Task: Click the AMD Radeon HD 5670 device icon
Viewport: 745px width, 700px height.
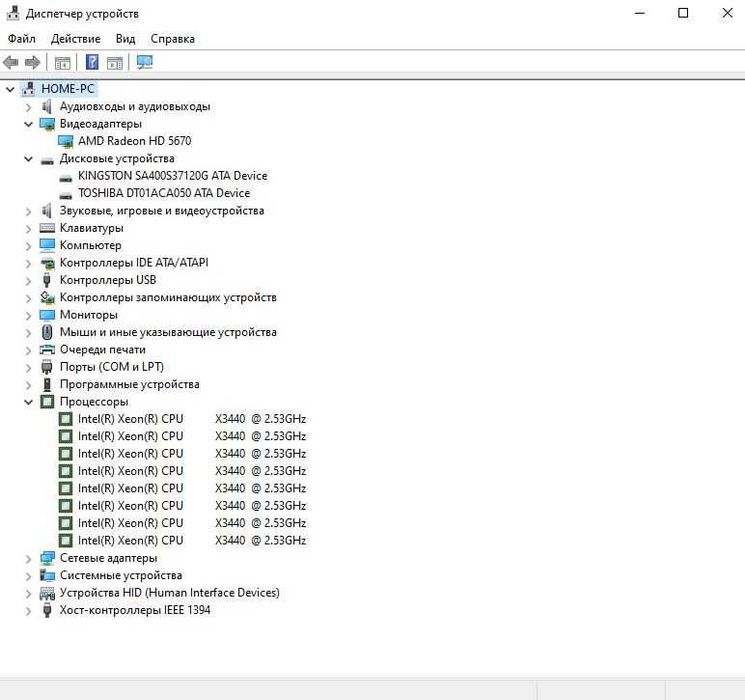Action: pos(65,141)
